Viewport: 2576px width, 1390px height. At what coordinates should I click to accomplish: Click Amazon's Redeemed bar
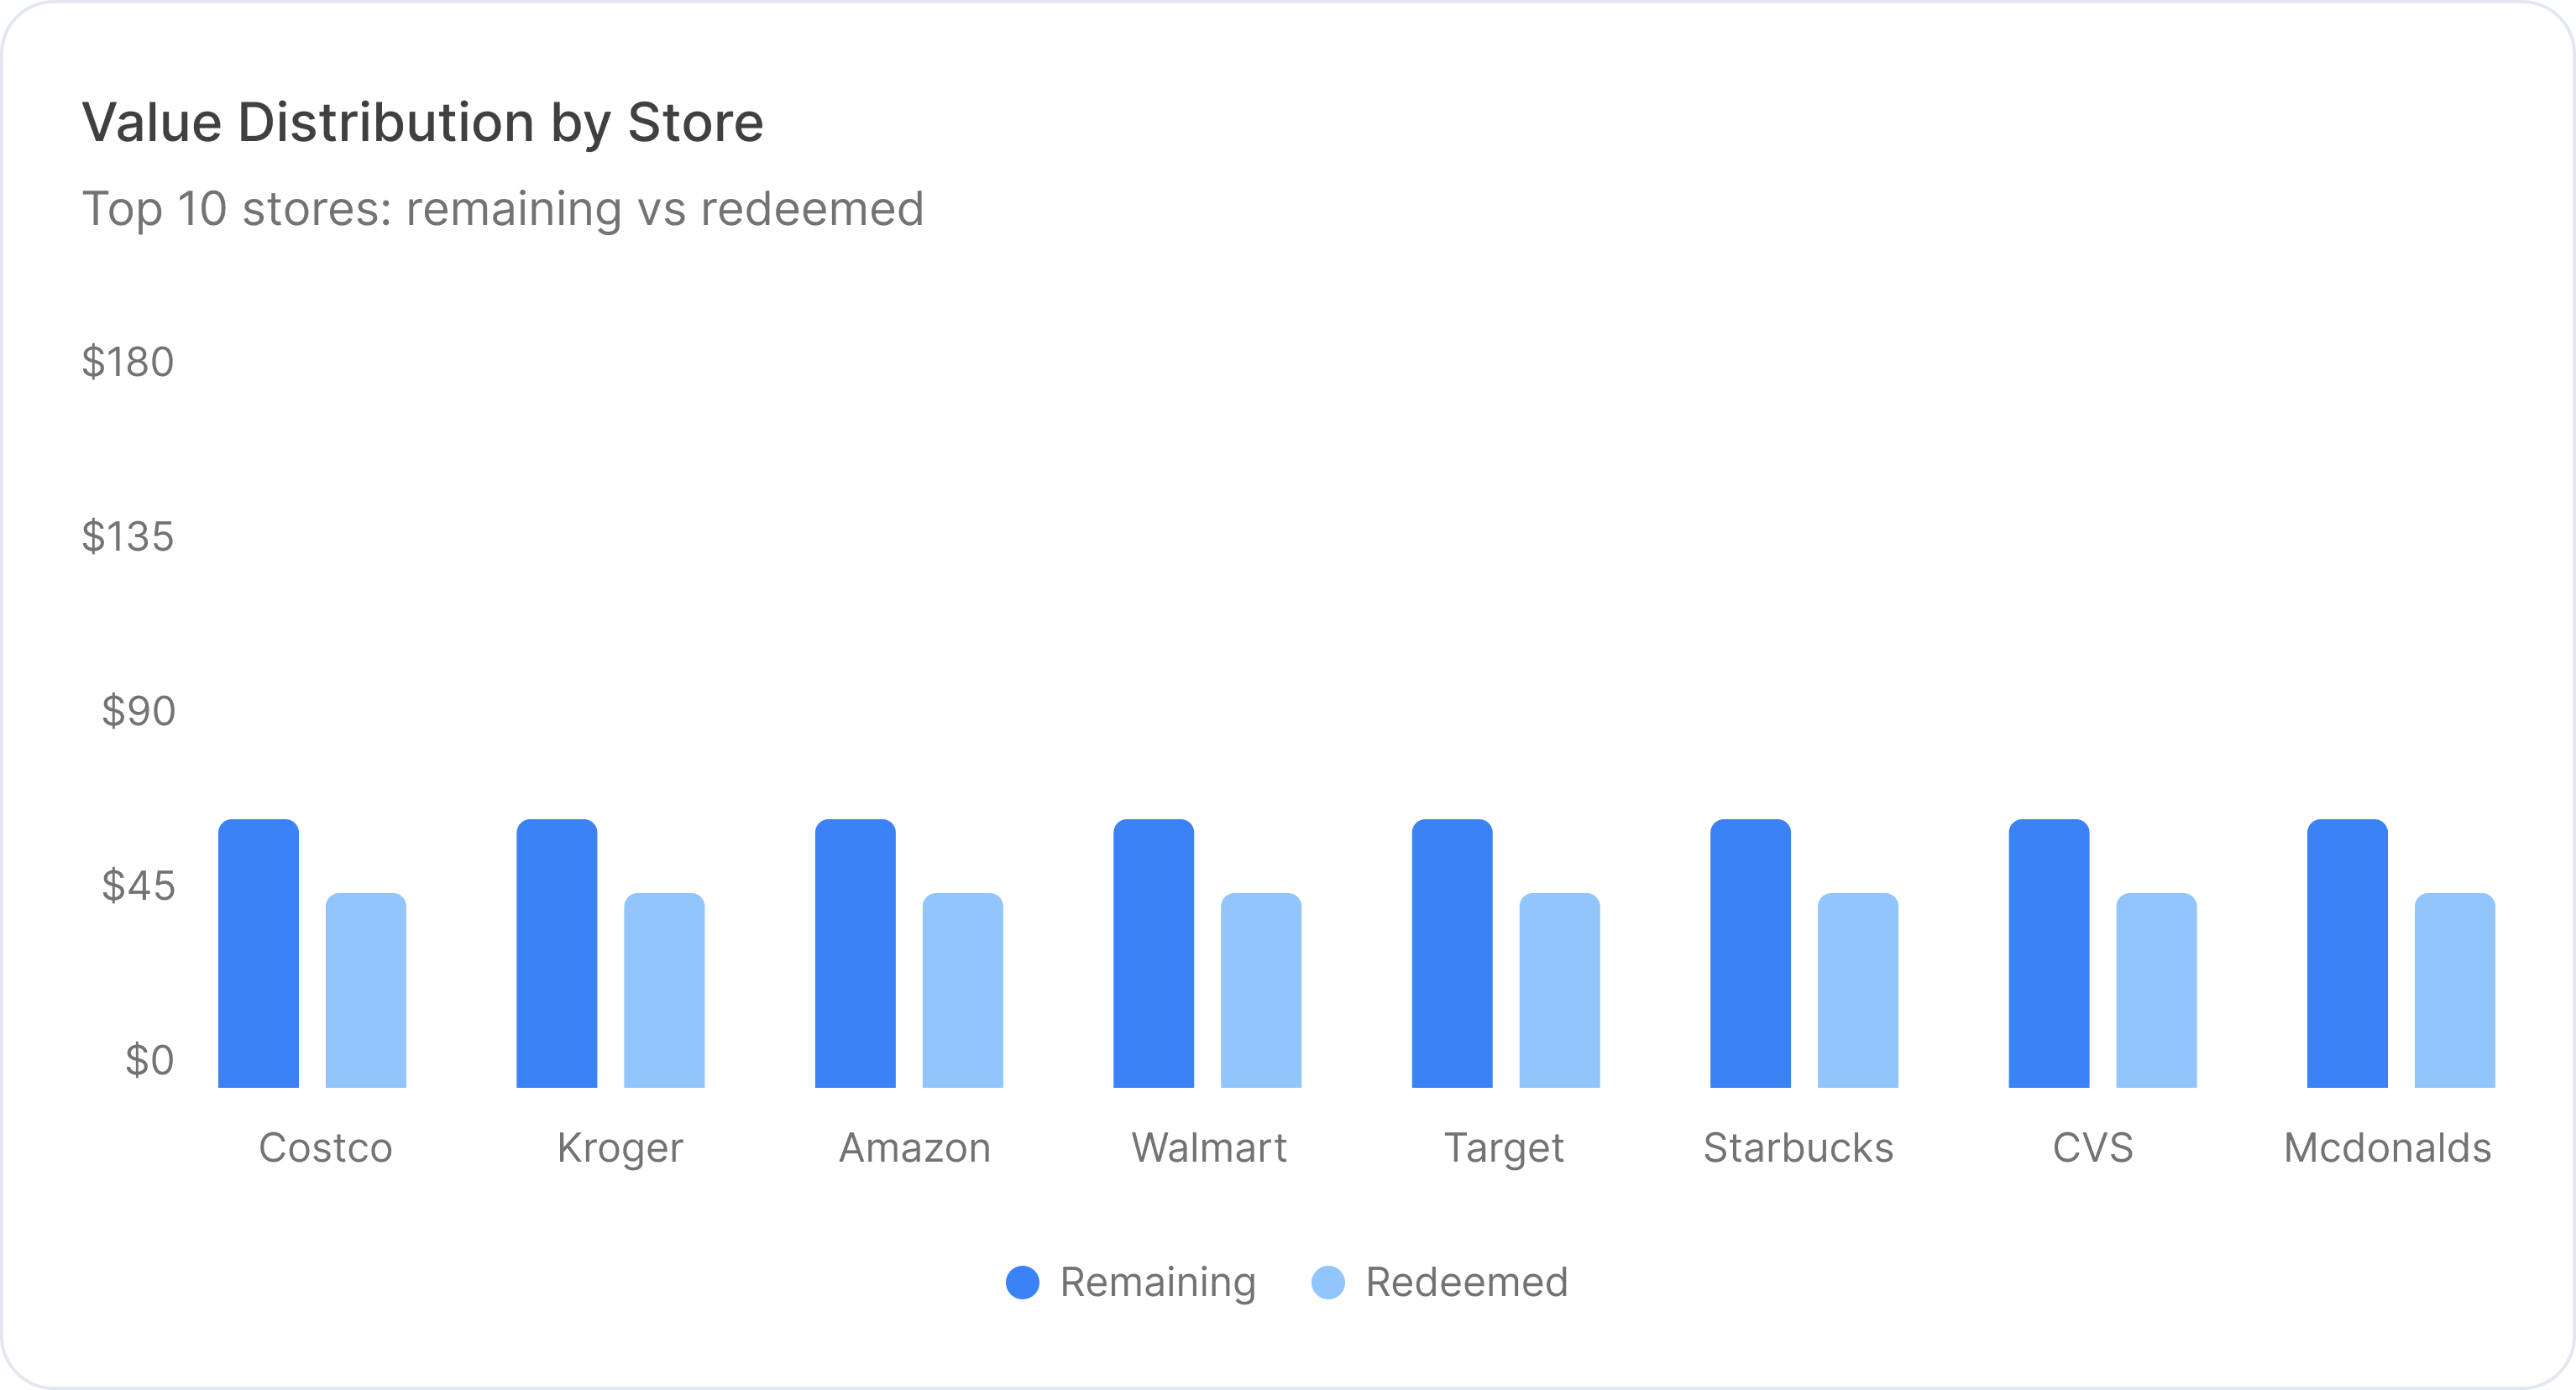point(962,990)
